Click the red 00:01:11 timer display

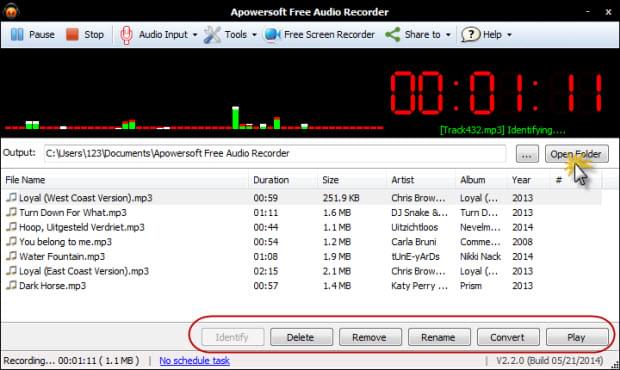coord(496,93)
